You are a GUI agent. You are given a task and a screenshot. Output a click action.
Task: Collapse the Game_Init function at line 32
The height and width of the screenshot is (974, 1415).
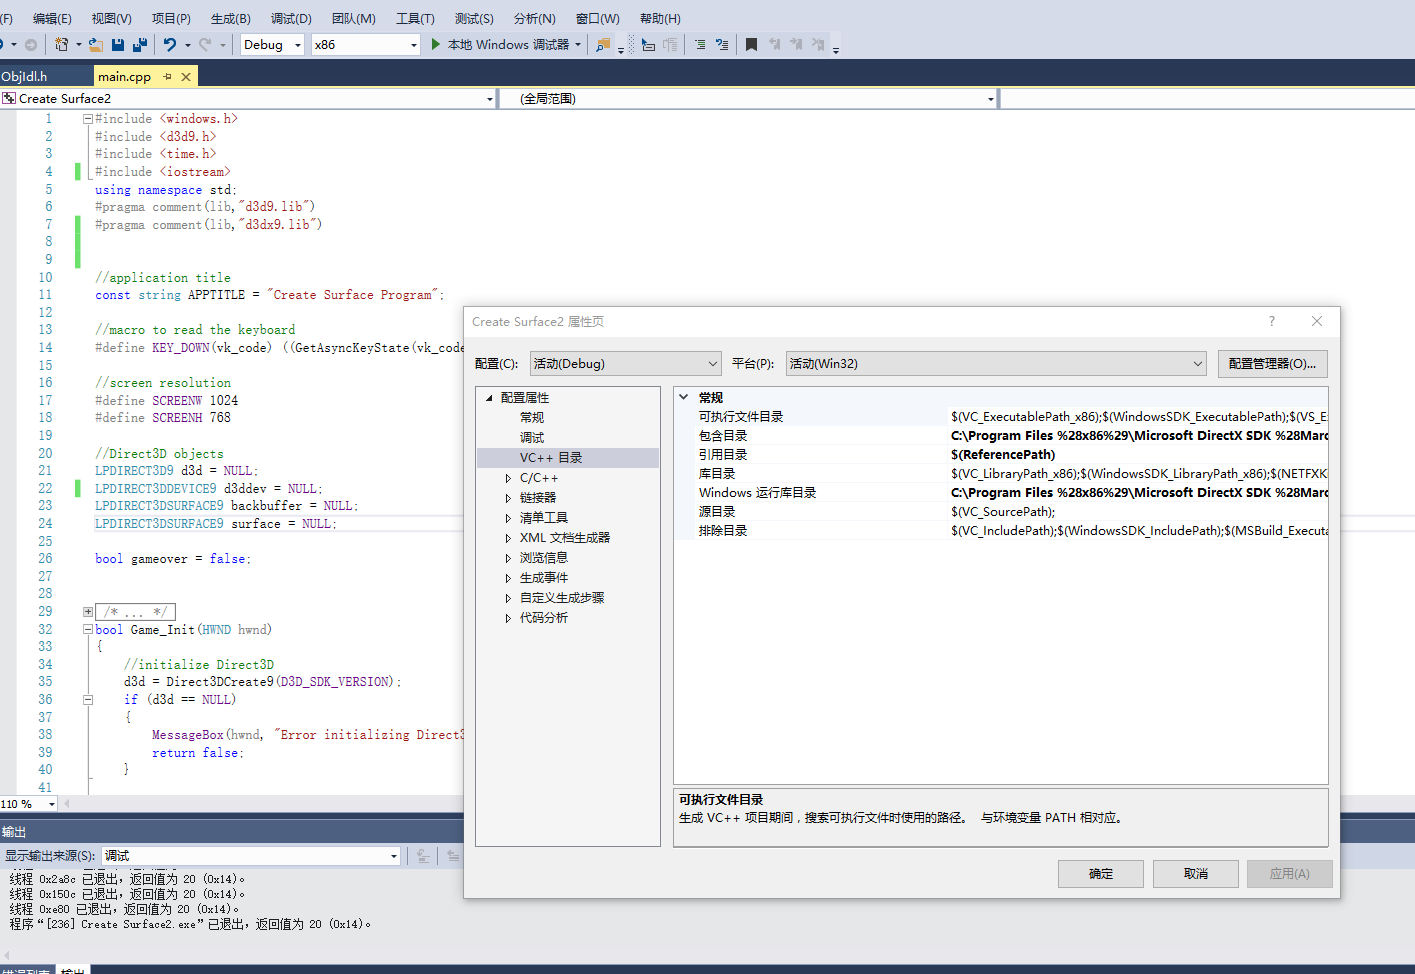pos(88,630)
